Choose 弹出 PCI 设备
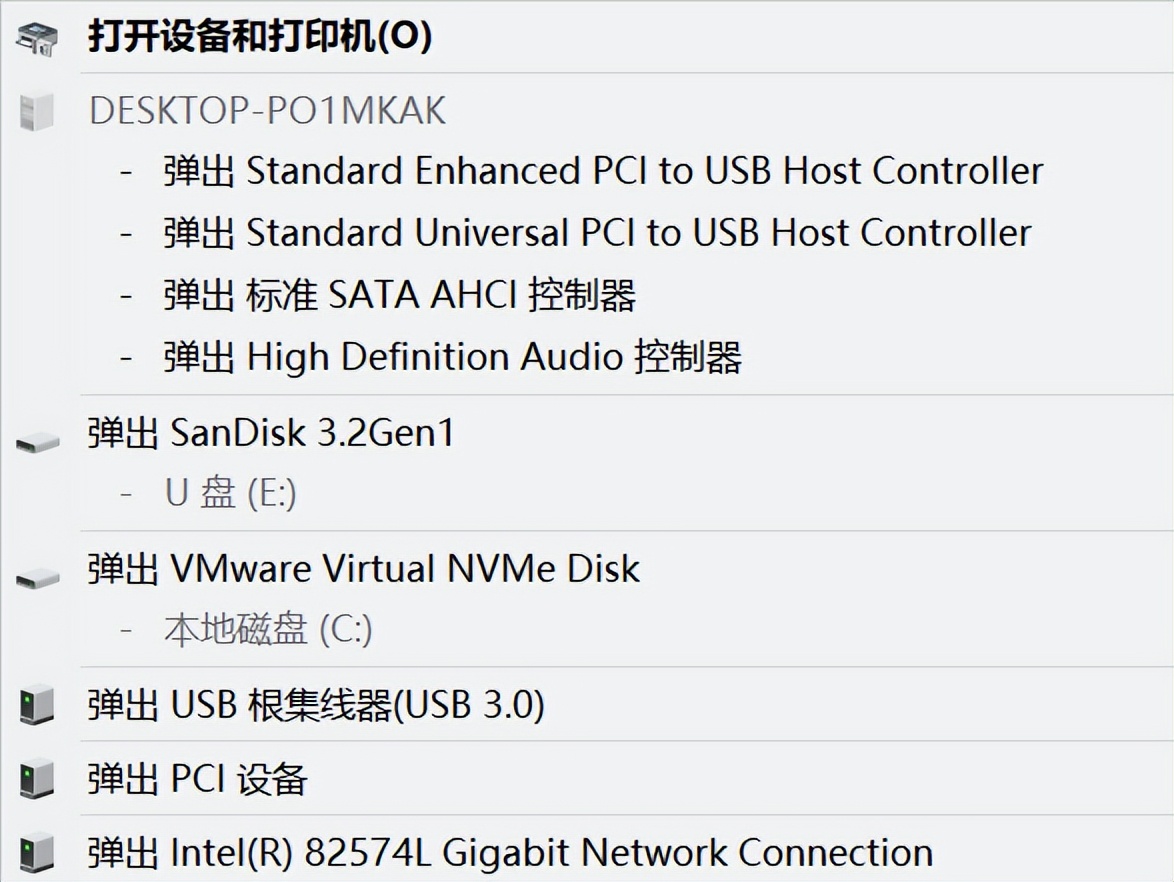Viewport: 1174px width, 882px height. point(197,779)
